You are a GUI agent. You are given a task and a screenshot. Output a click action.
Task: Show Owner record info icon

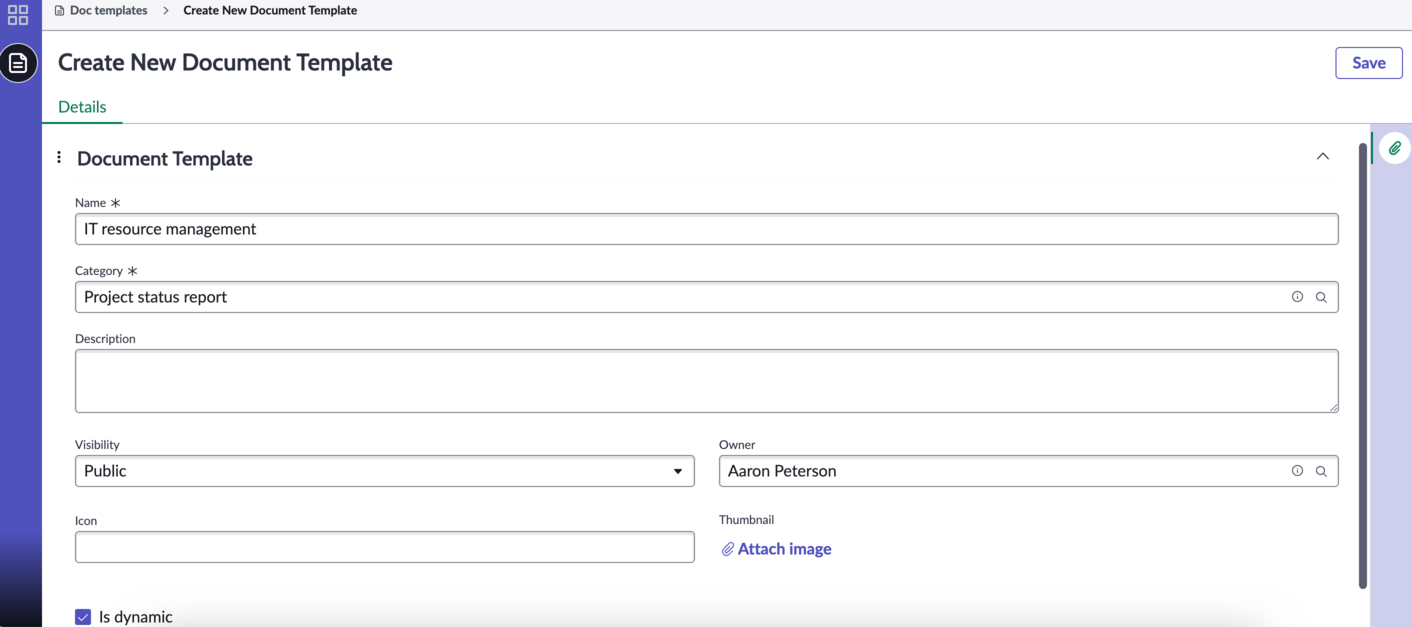tap(1297, 471)
